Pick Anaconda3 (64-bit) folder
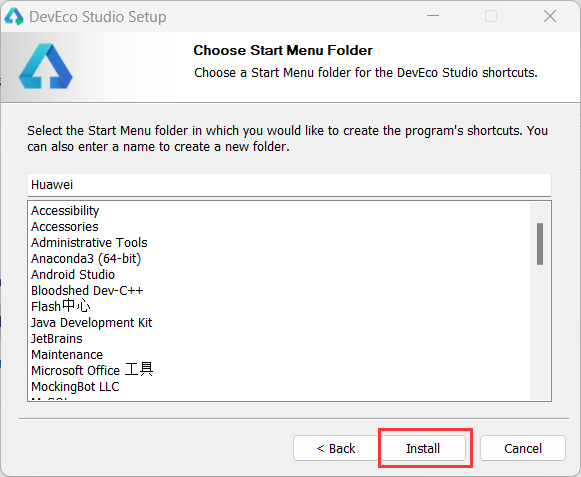The height and width of the screenshot is (477, 581). (86, 258)
